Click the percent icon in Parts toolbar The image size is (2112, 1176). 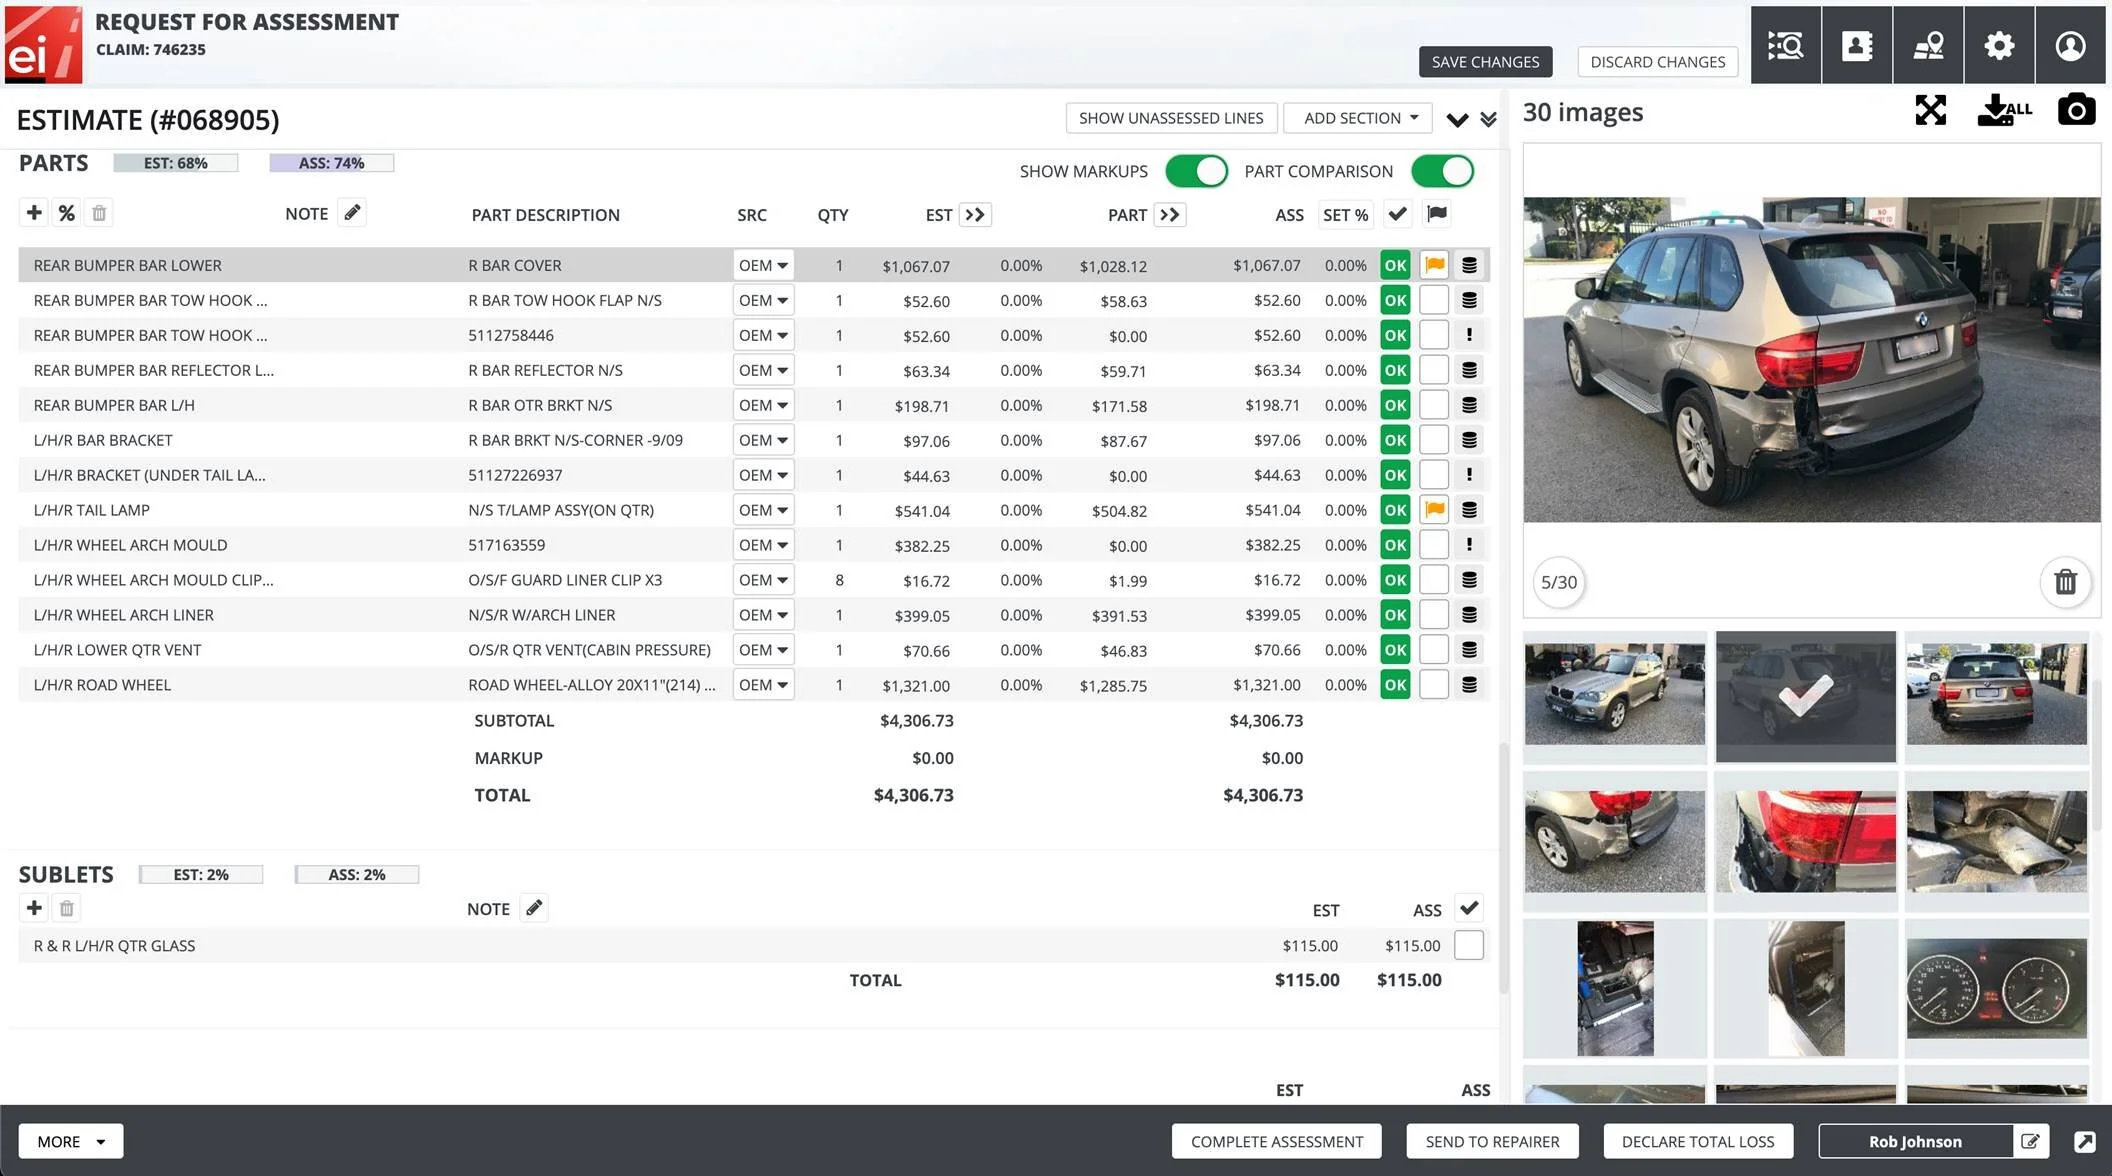click(66, 213)
